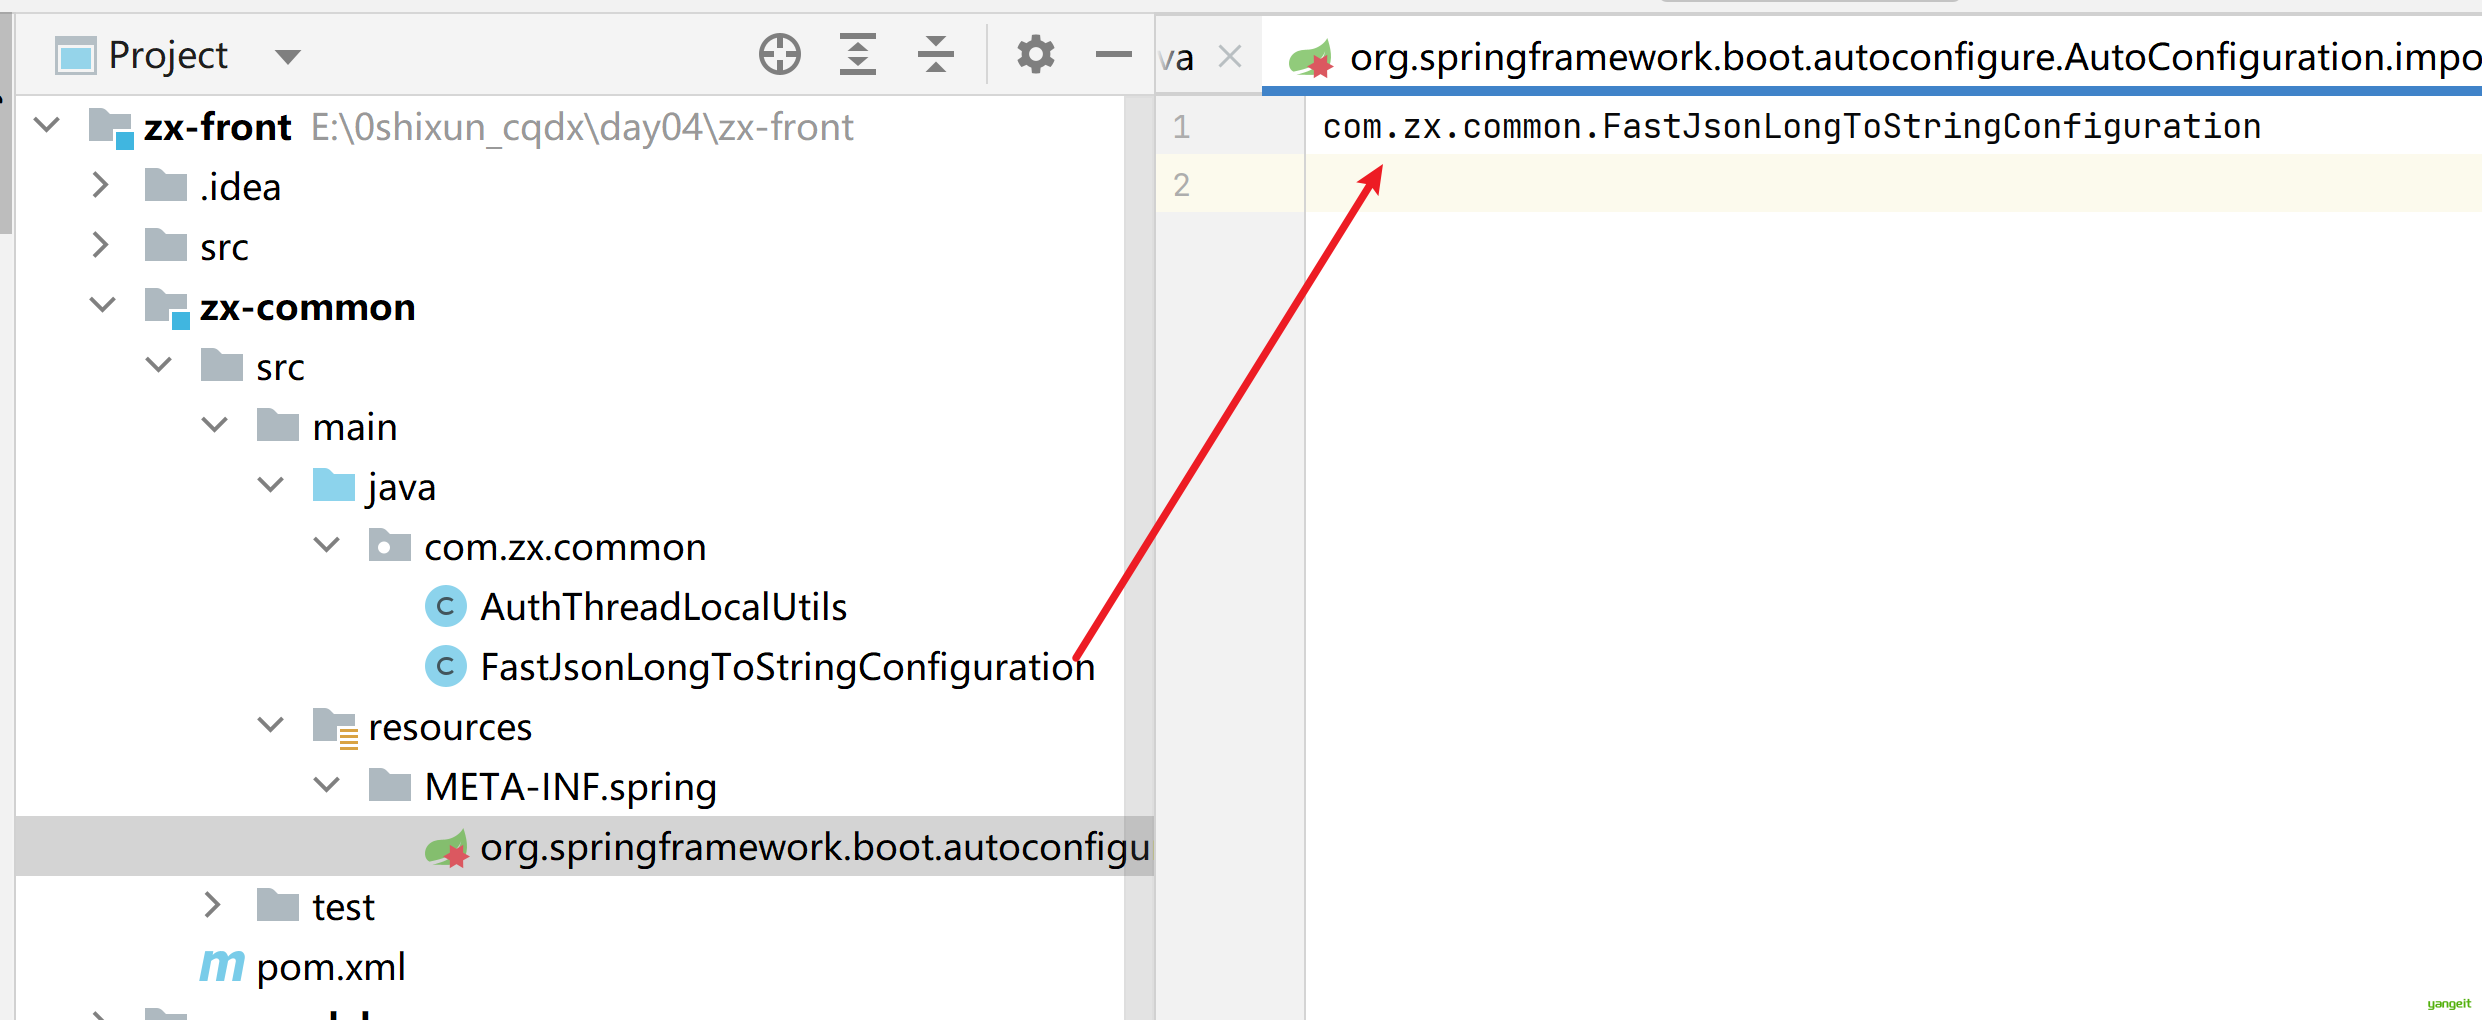Click the Spring icon on editor tab

[1312, 58]
